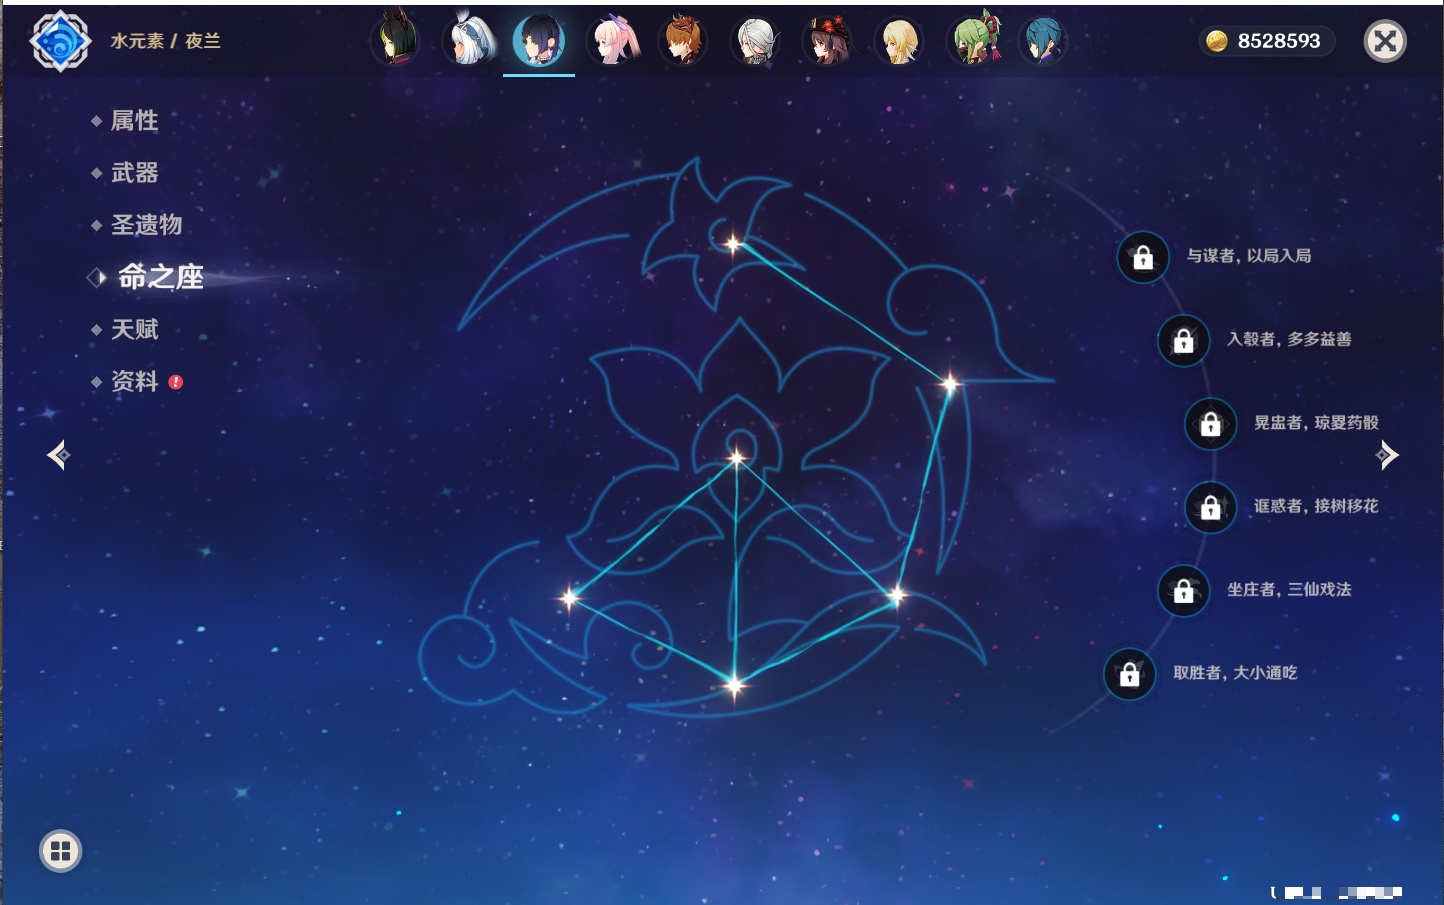Viewport: 1444px width, 905px height.
Task: Click the gold Mora coin icon
Action: coord(1216,41)
